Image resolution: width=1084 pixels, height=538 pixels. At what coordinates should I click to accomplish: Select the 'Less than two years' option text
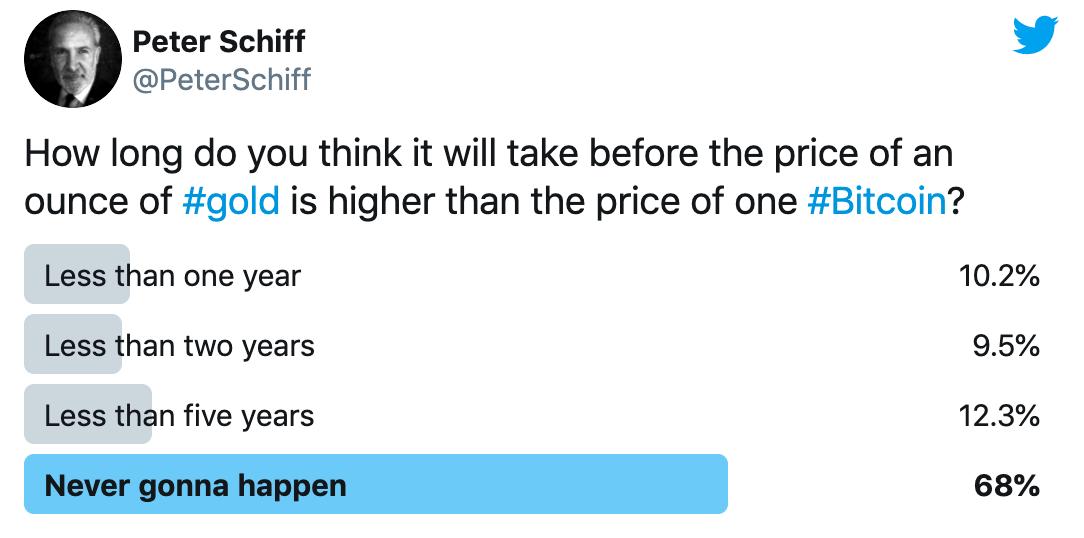coord(180,346)
